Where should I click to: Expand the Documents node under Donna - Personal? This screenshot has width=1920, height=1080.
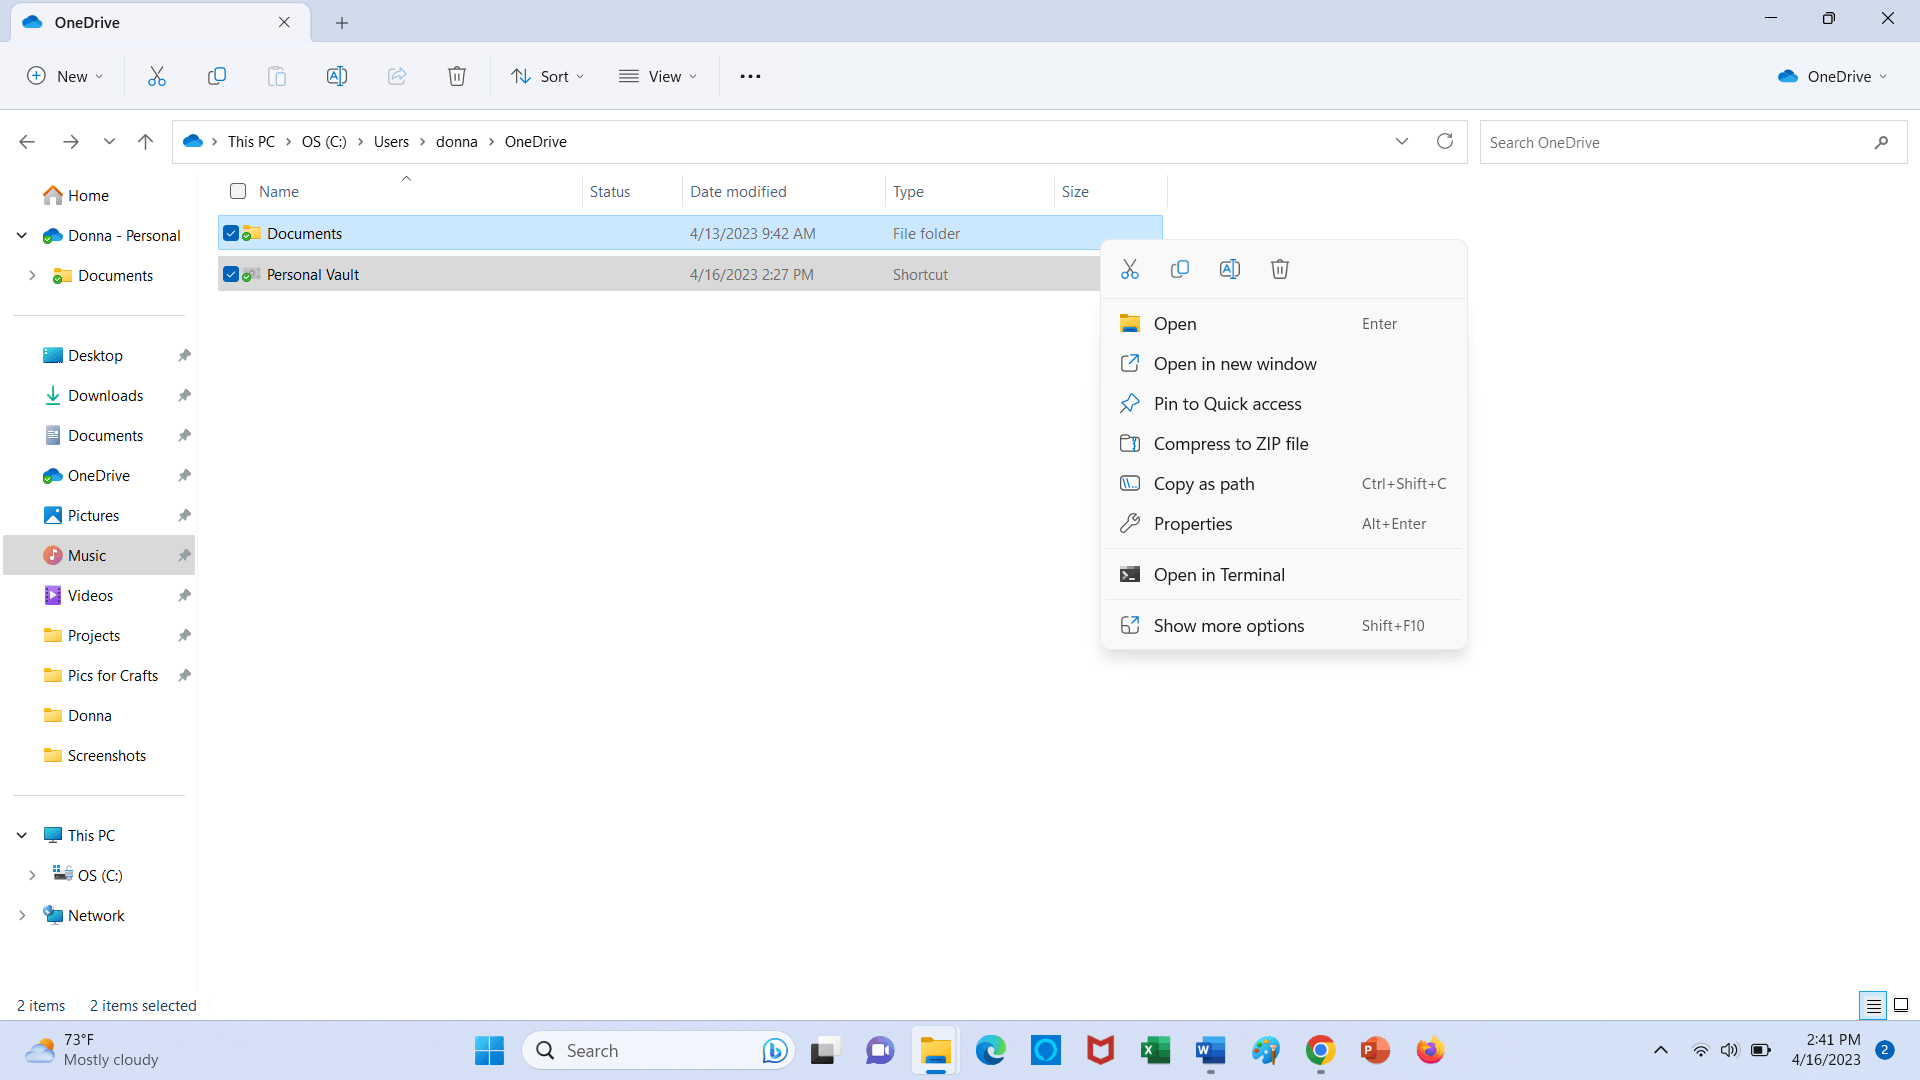tap(32, 275)
